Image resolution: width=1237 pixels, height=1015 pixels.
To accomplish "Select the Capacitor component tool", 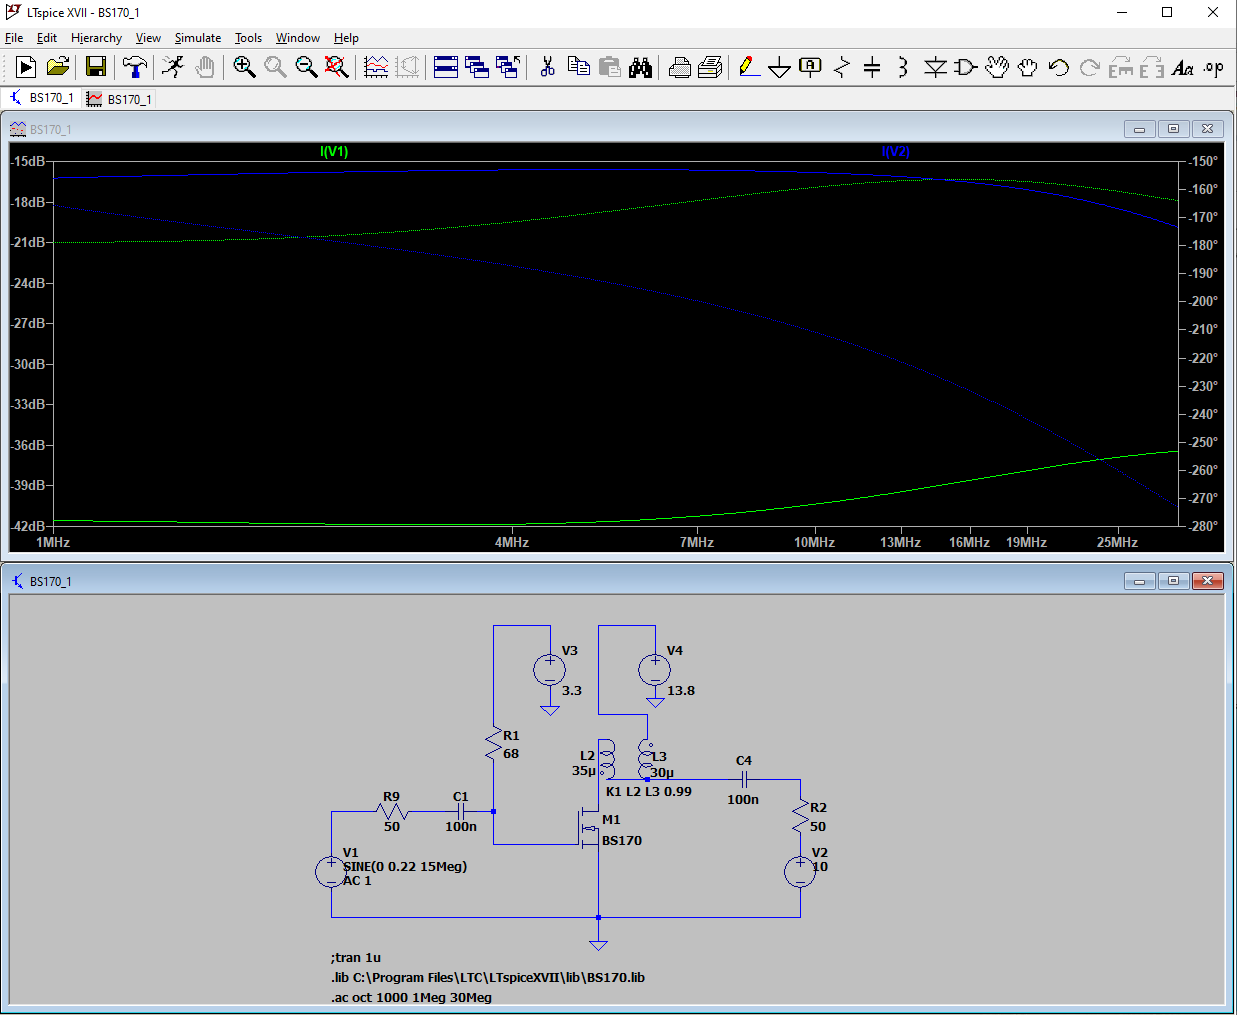I will pyautogui.click(x=872, y=67).
